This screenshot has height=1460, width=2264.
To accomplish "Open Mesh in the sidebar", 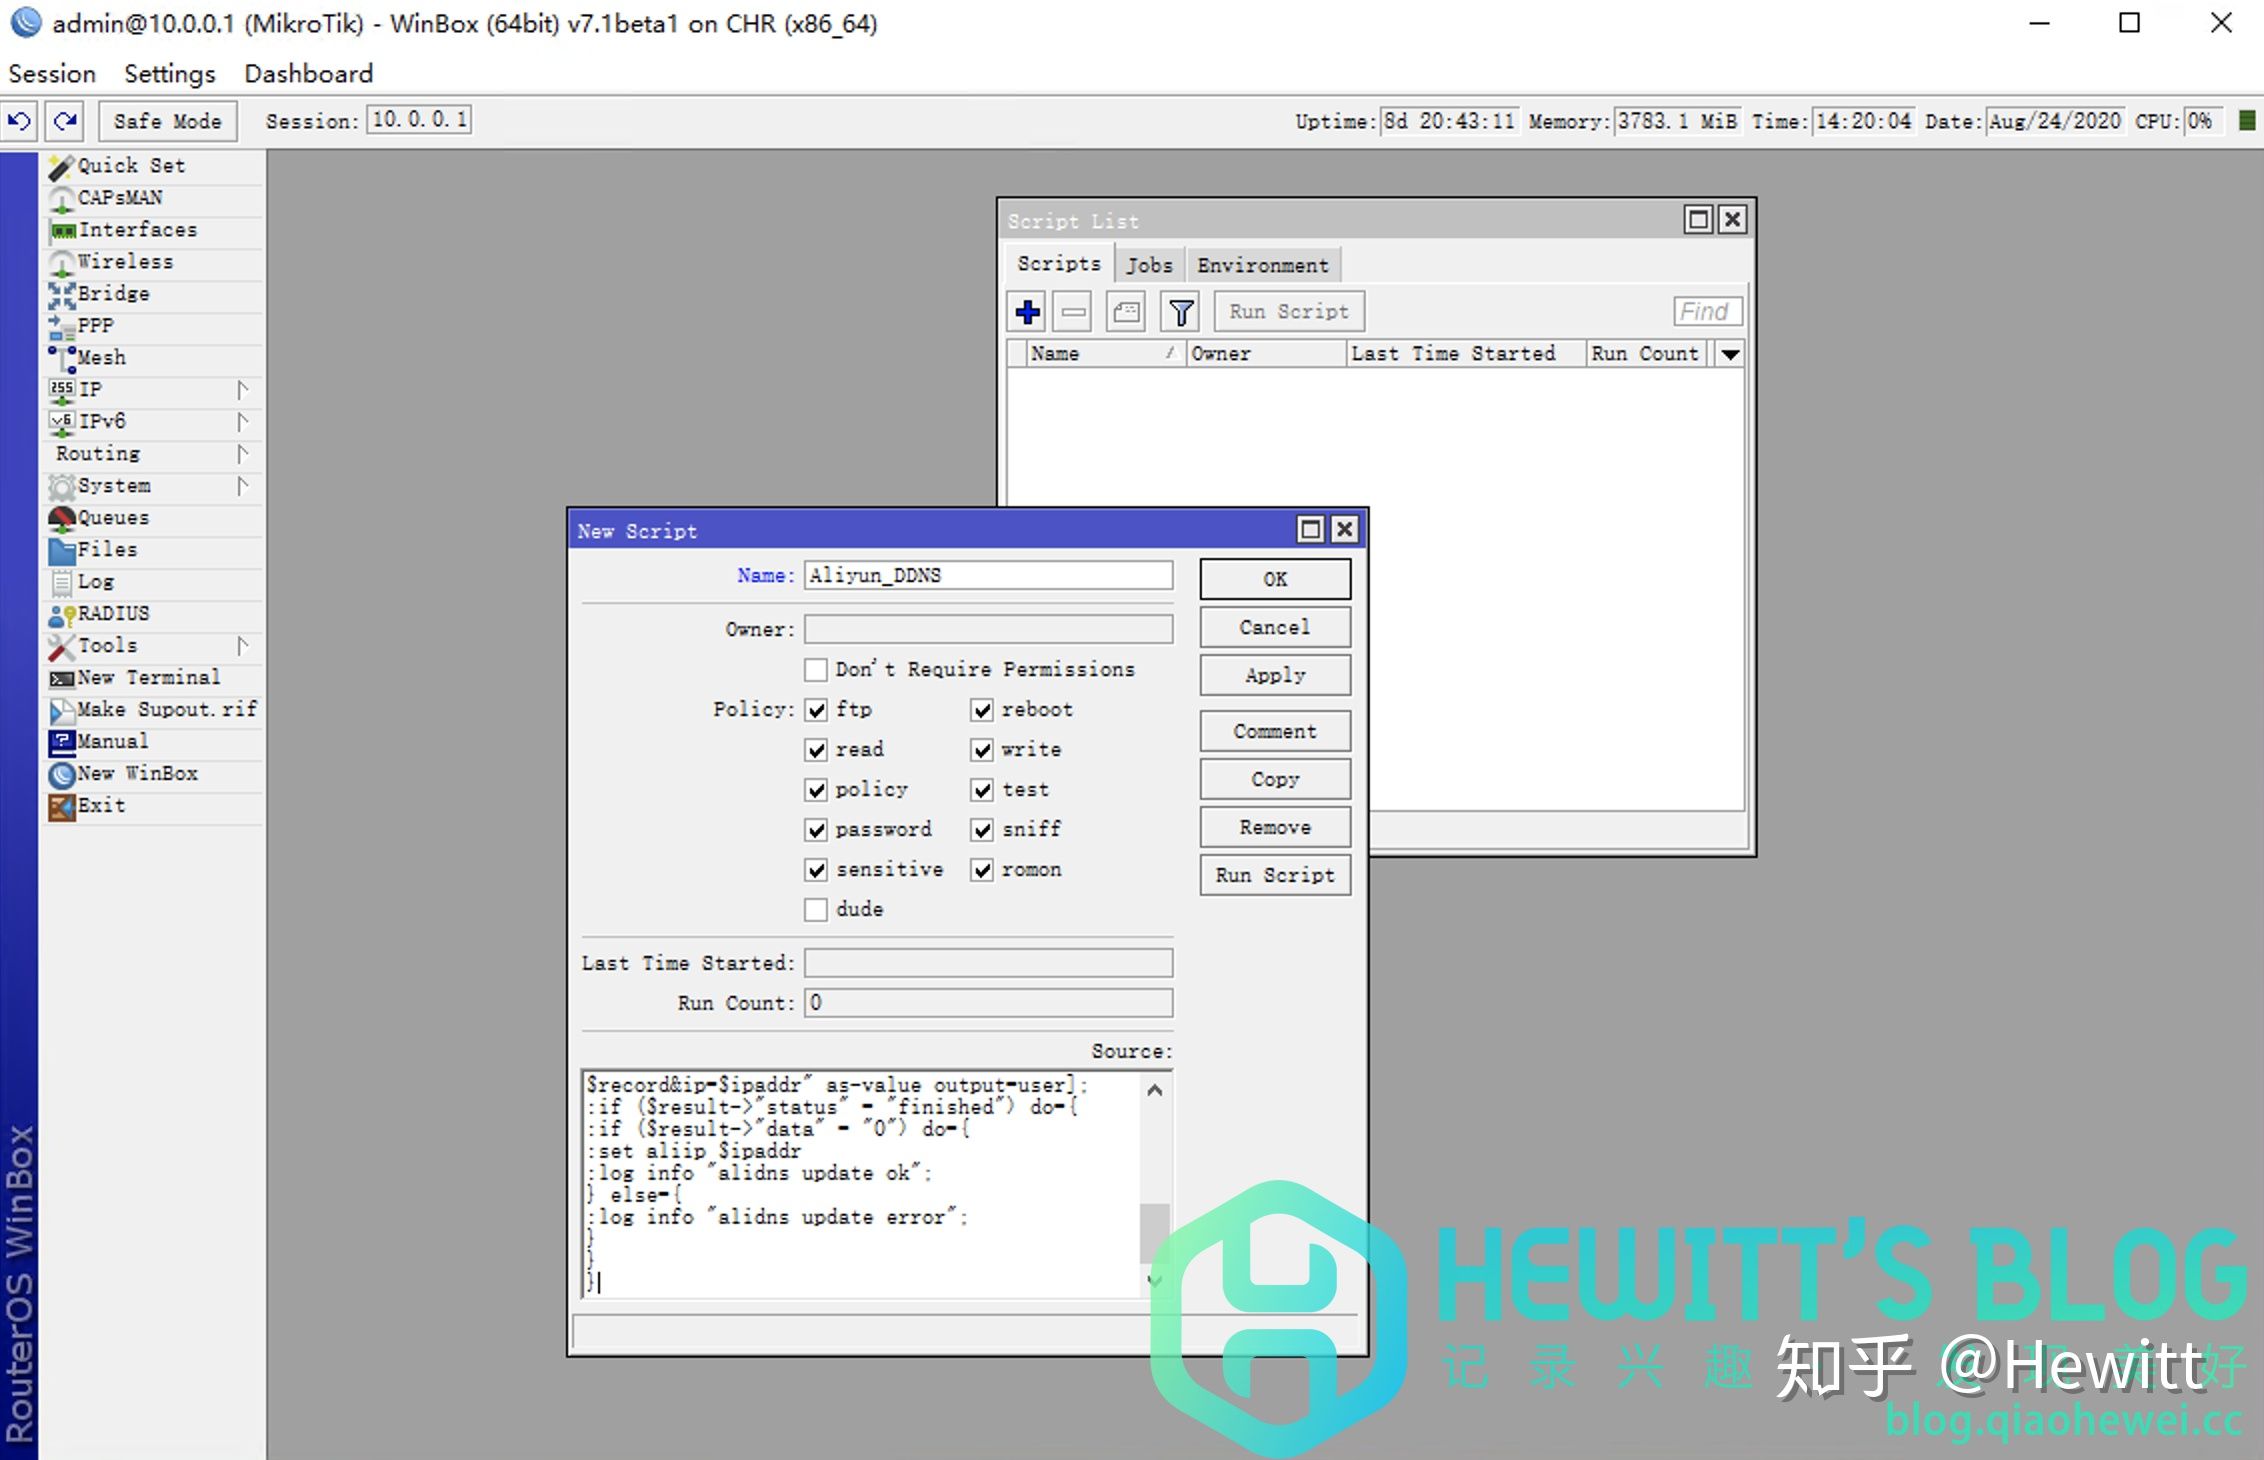I will coord(153,358).
